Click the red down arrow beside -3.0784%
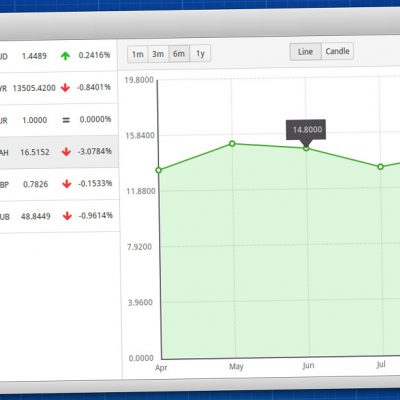 tap(66, 152)
